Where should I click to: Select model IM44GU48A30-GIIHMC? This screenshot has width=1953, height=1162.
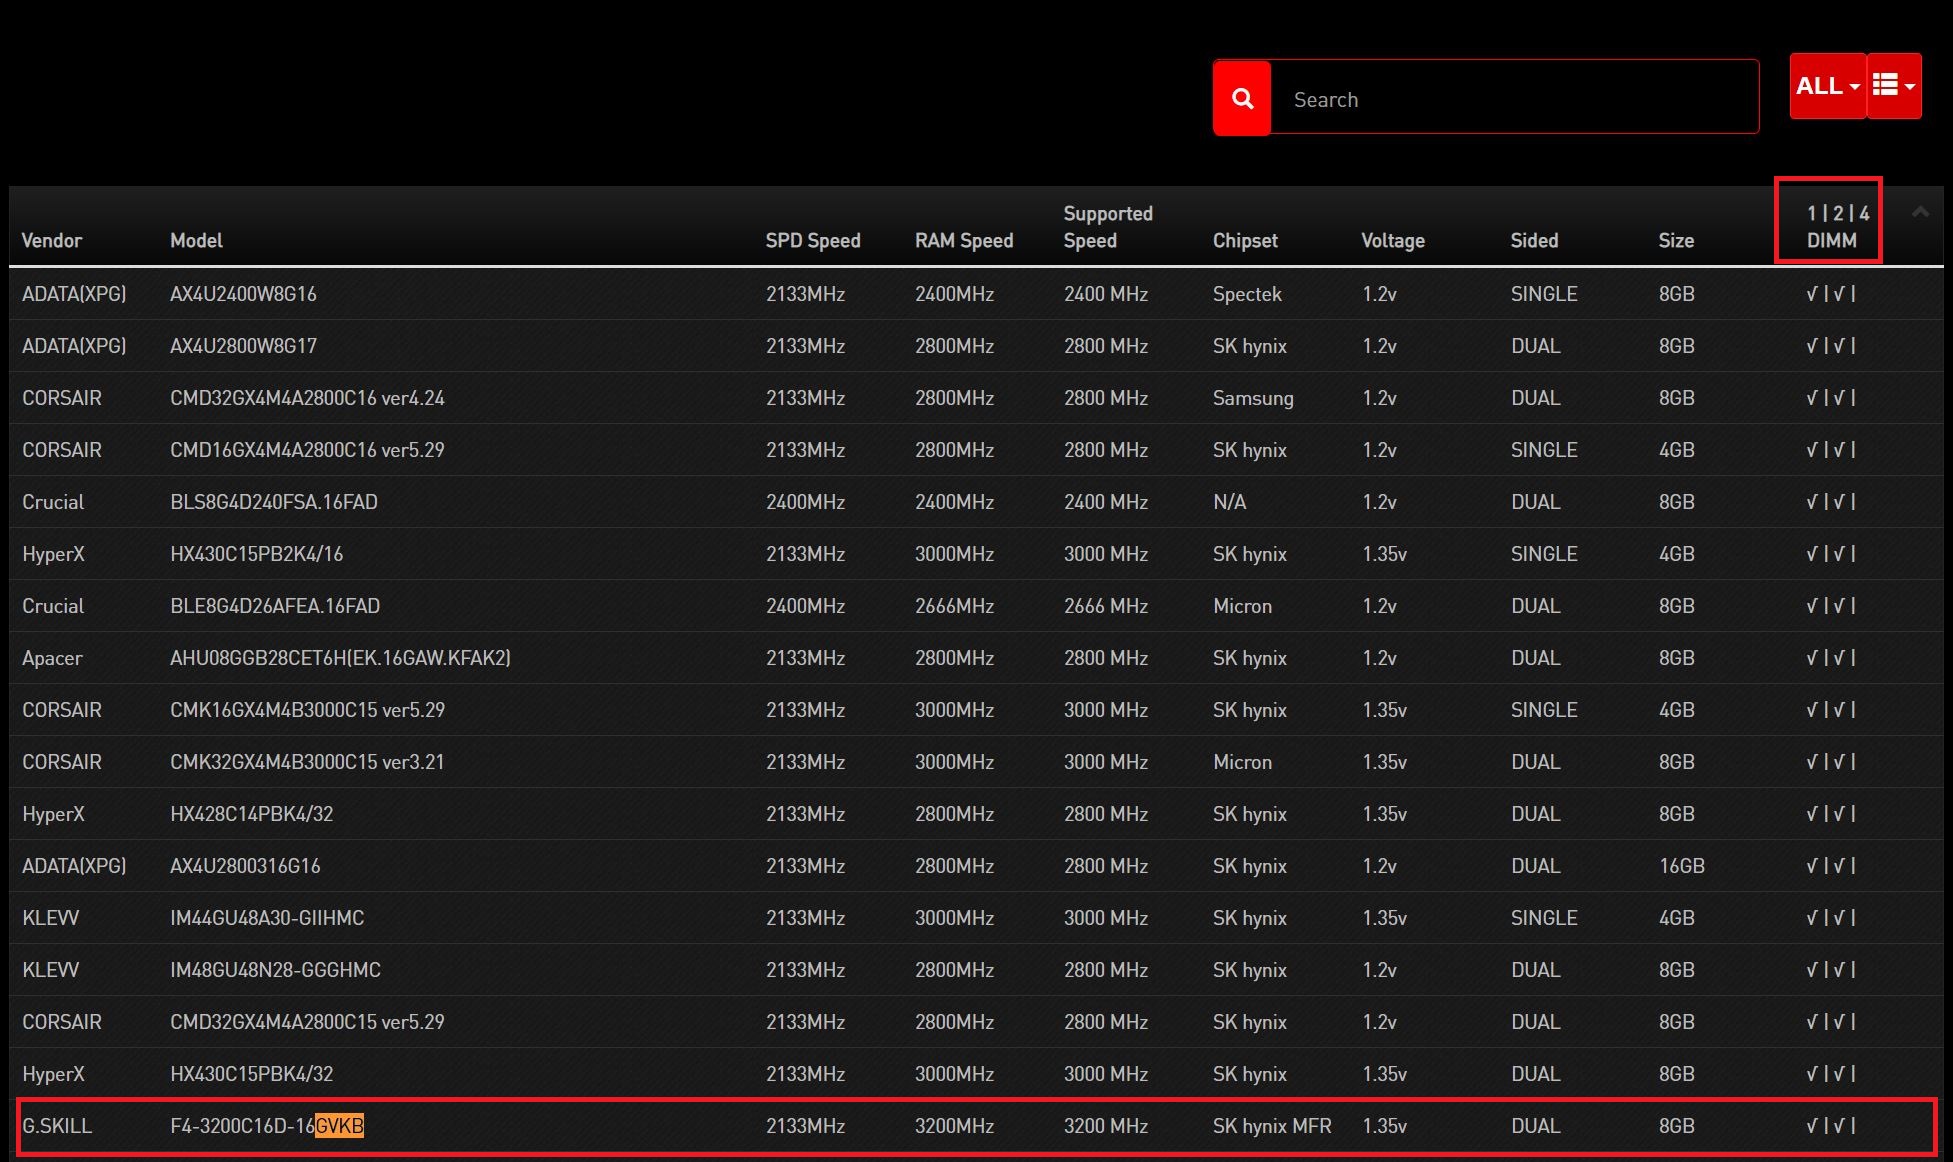tap(267, 918)
